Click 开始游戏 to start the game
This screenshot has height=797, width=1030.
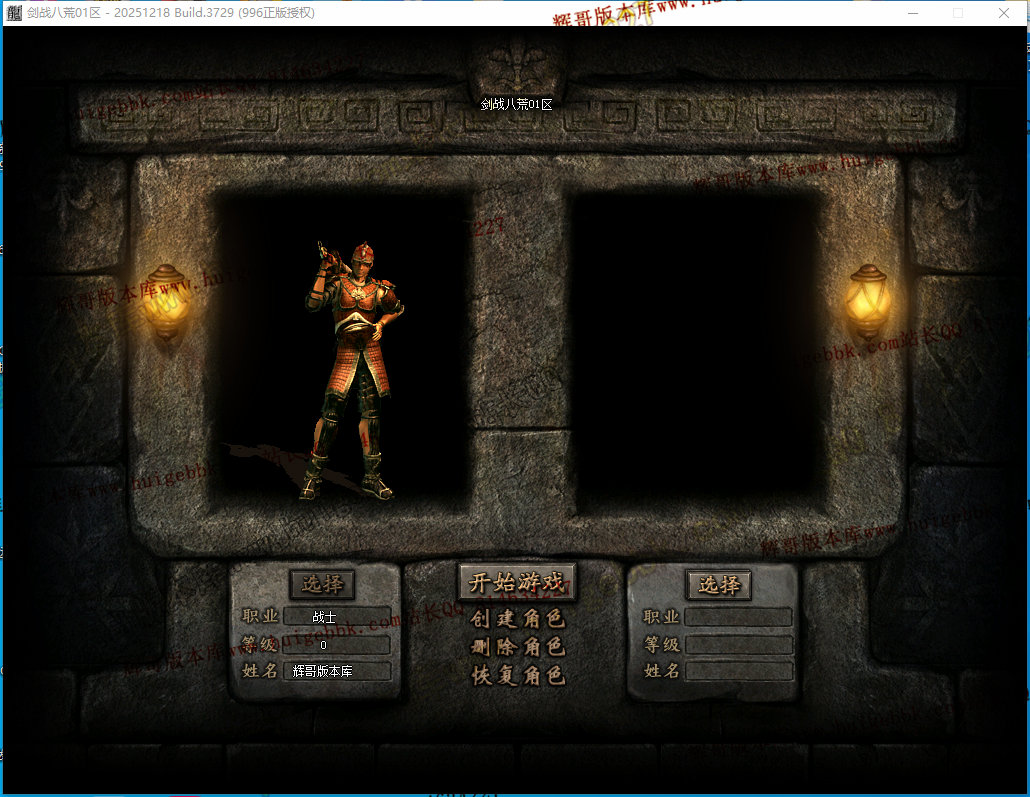pos(517,583)
